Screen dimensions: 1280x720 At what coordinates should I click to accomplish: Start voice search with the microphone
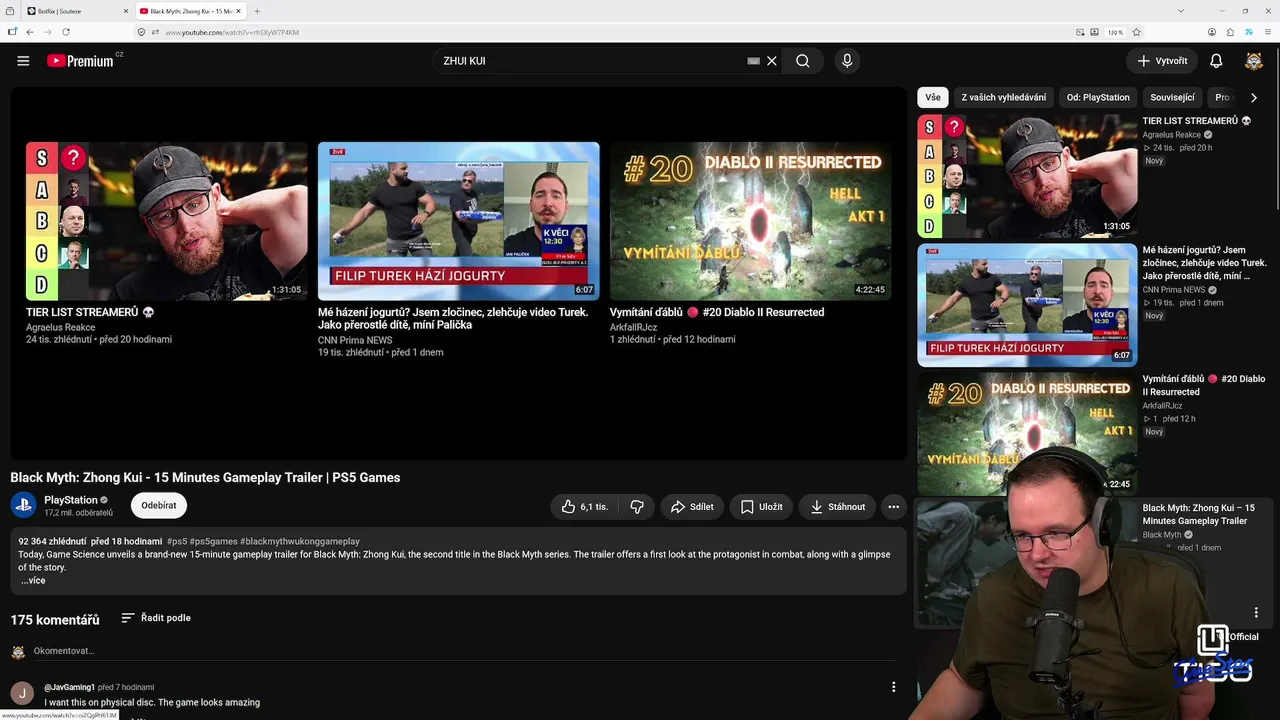pyautogui.click(x=847, y=61)
